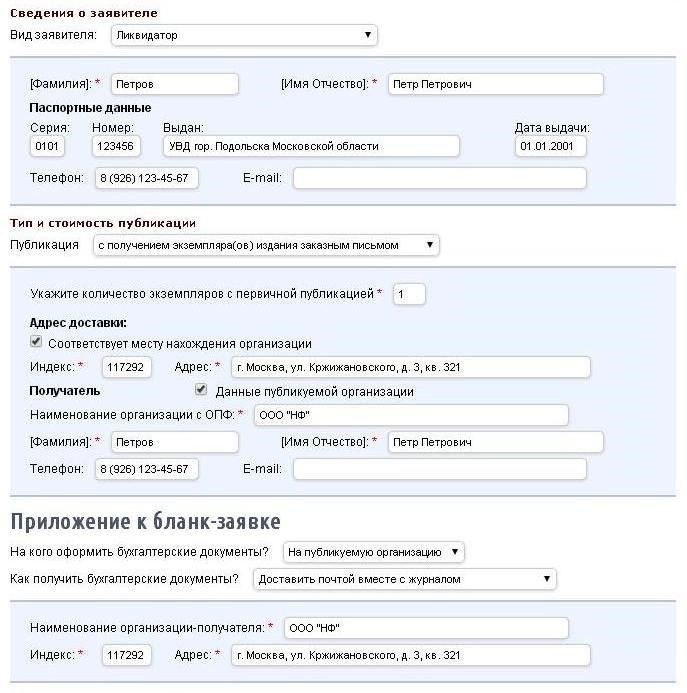Click the delivery Индекс field

point(127,367)
